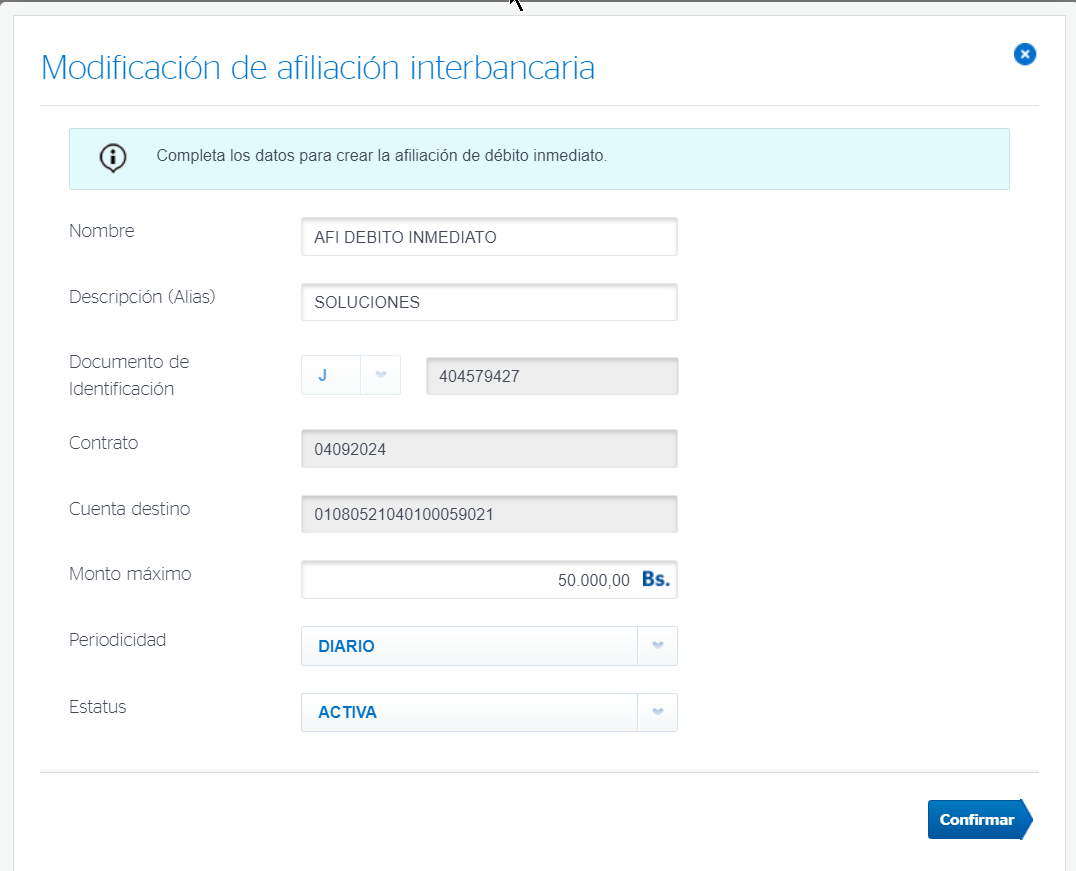This screenshot has height=871, width=1076.
Task: Click the Nombre input field
Action: click(x=489, y=237)
